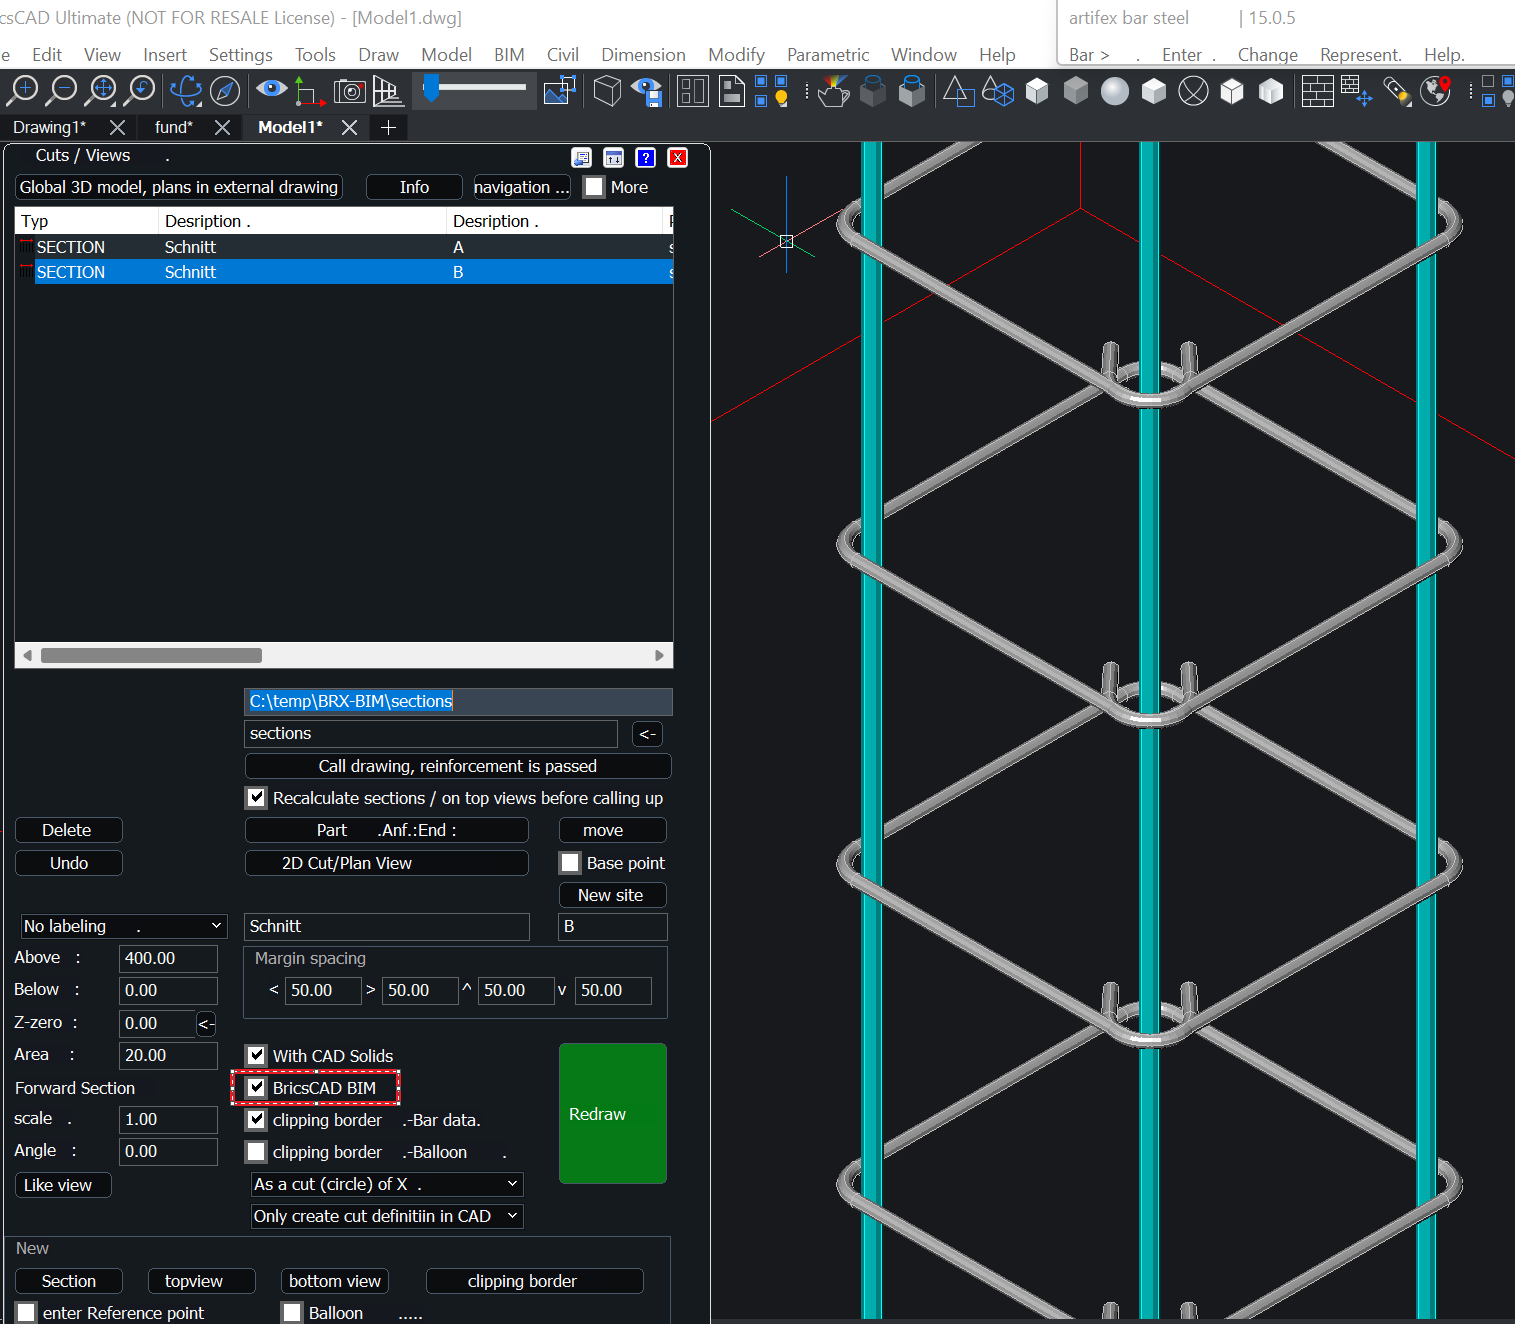This screenshot has height=1324, width=1515.
Task: Click the UCS coordinate axes icon
Action: [309, 93]
